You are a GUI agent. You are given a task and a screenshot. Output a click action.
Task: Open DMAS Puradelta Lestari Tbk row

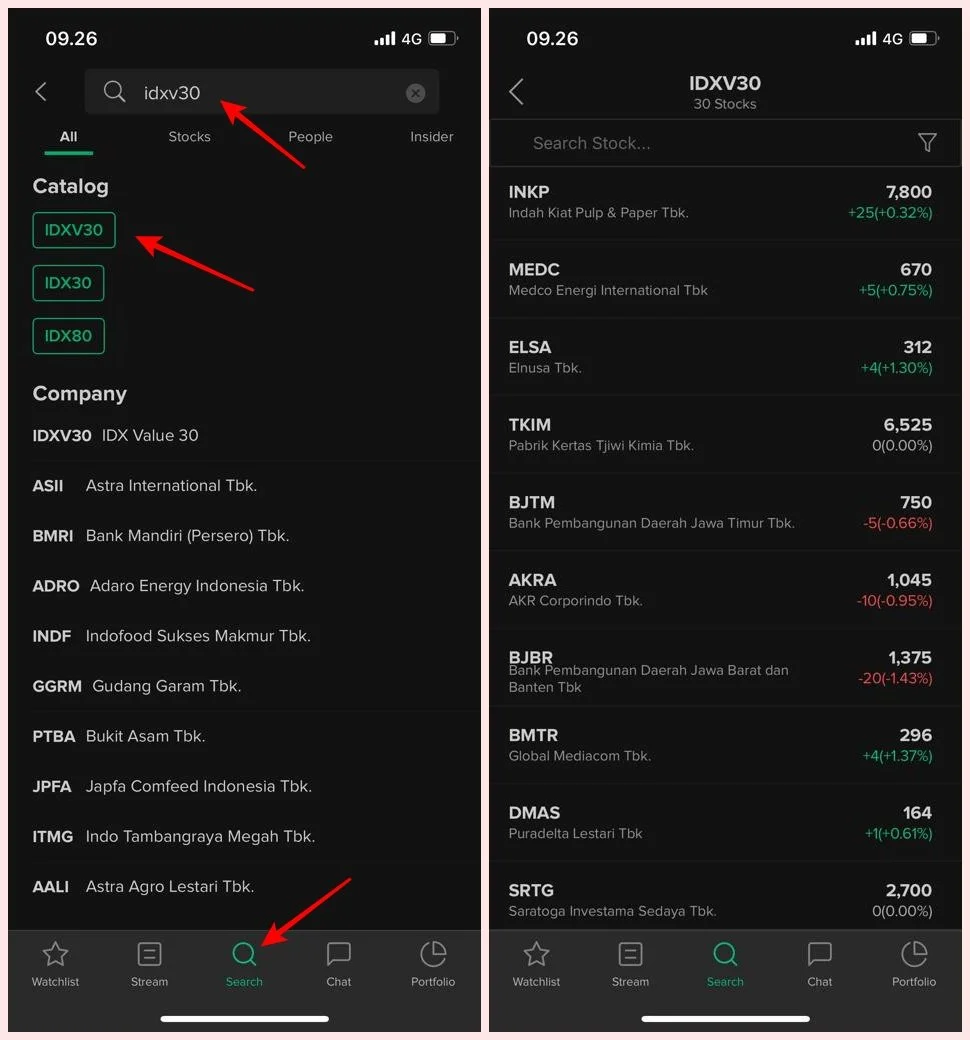tap(725, 823)
